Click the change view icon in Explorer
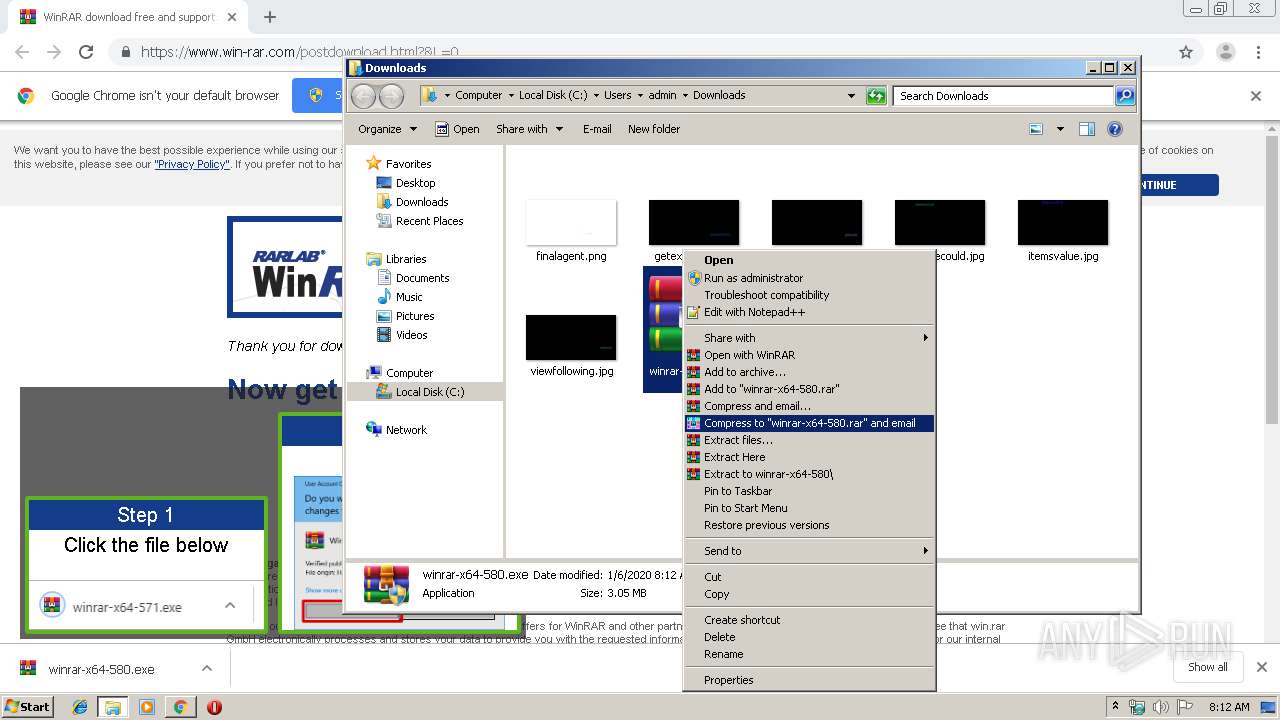Screen dimensions: 1280x720 pyautogui.click(x=1036, y=129)
